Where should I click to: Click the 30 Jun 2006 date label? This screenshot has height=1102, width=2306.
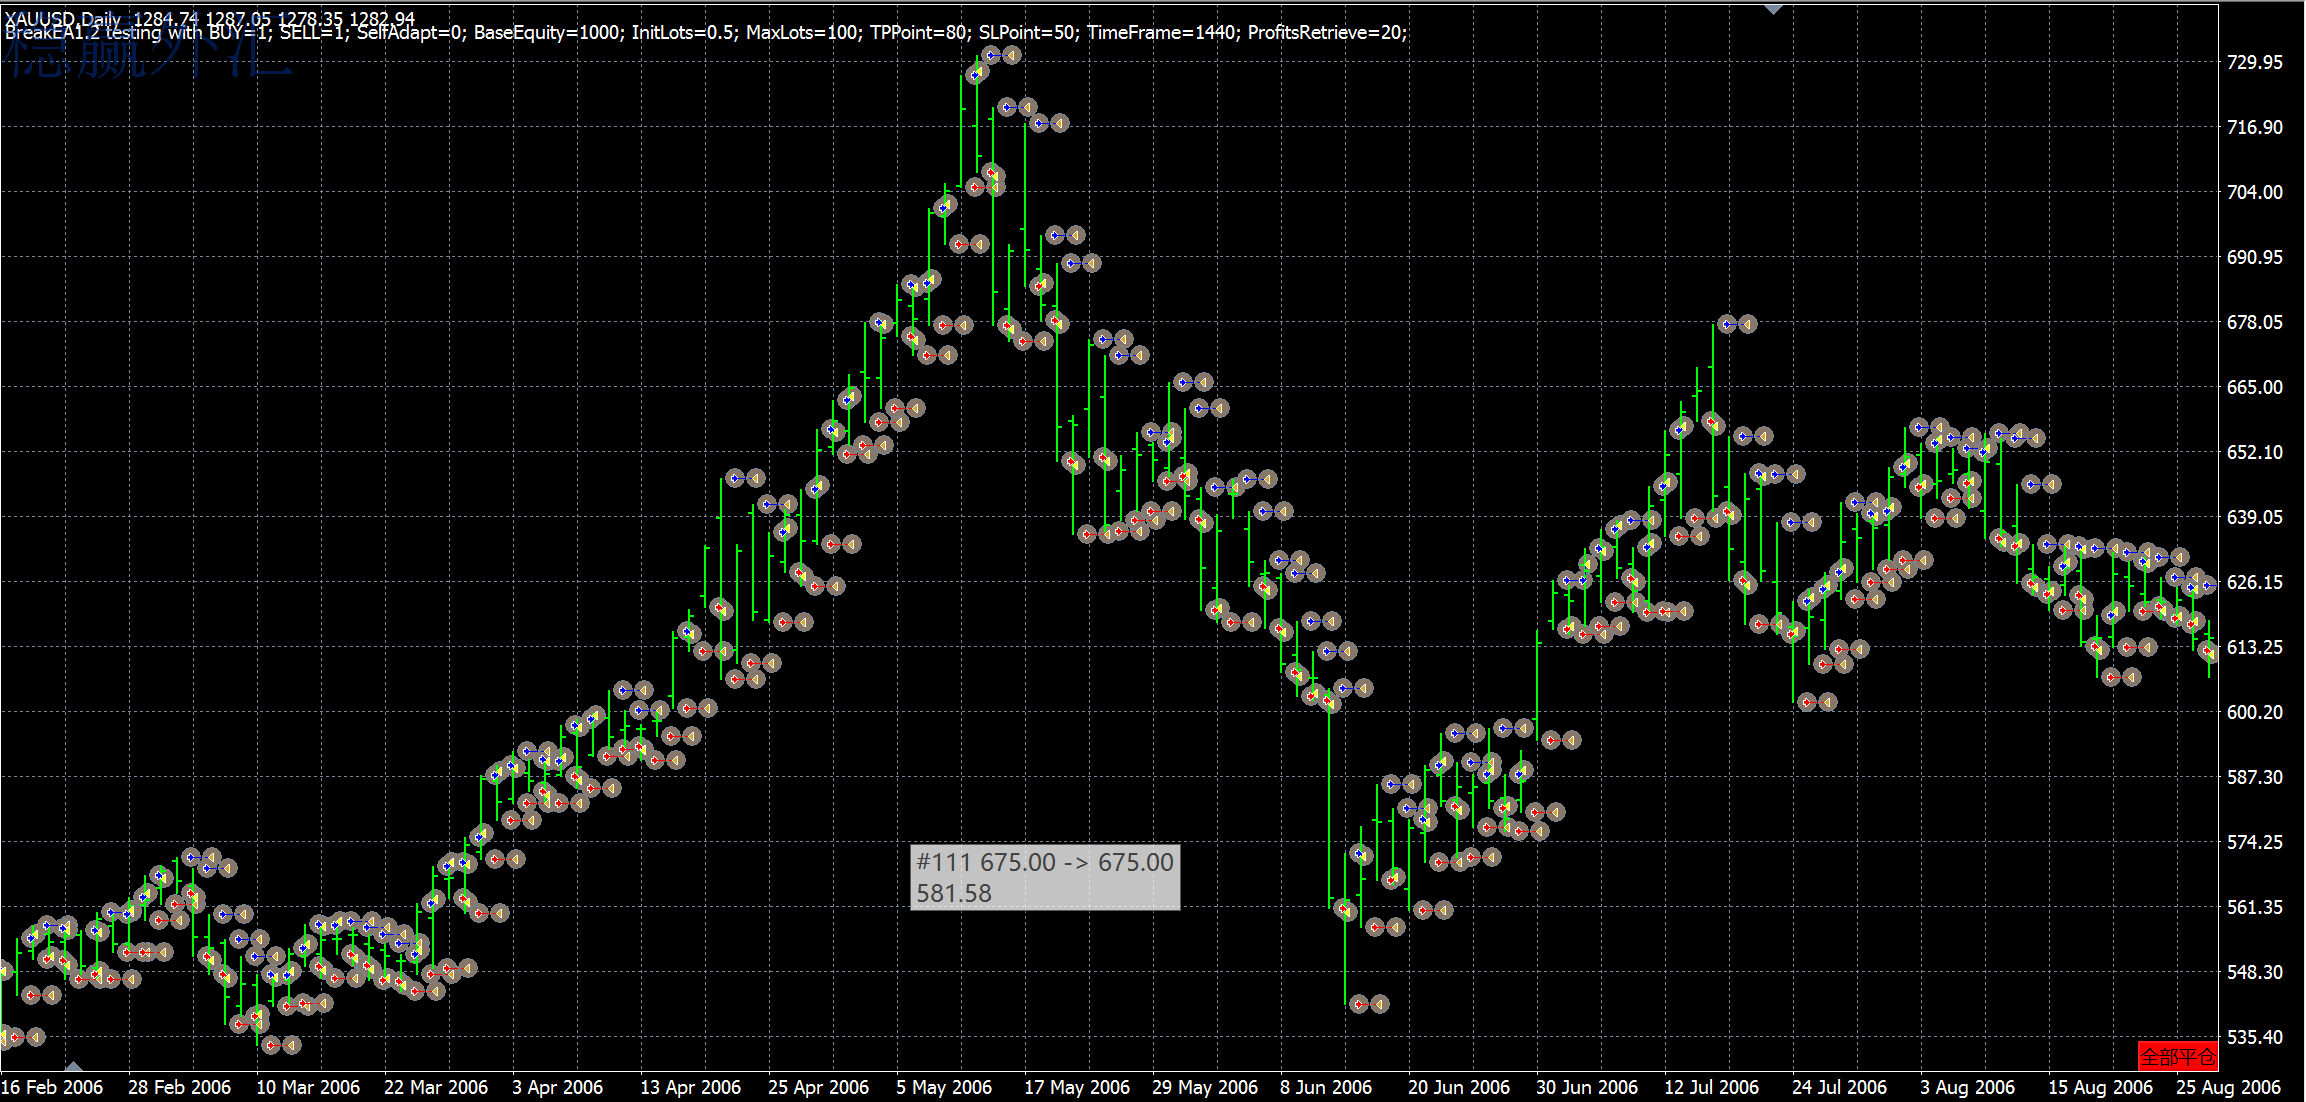(1587, 1087)
